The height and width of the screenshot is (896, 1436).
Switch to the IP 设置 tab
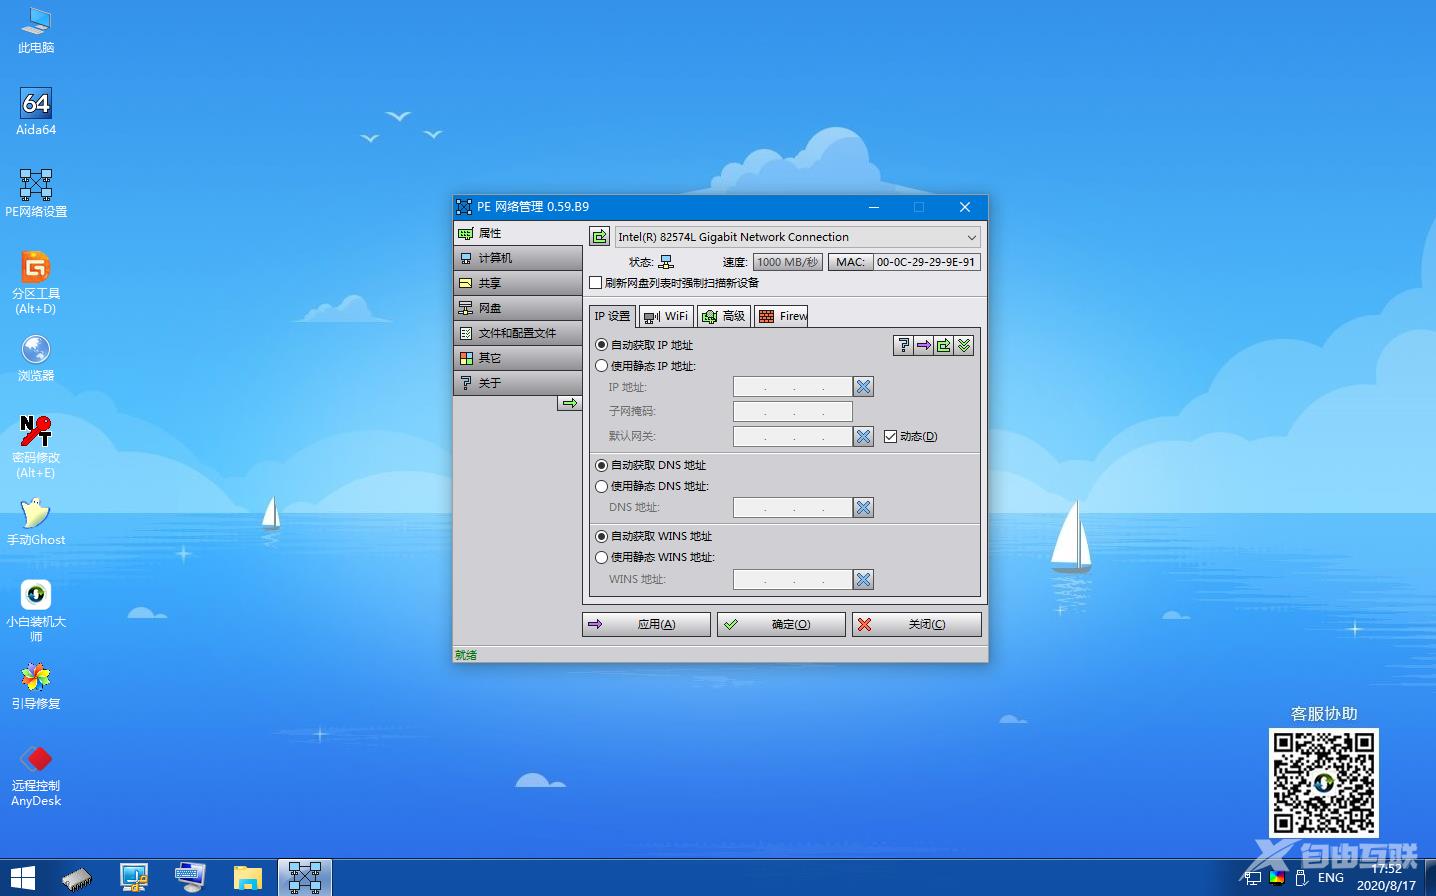point(612,316)
